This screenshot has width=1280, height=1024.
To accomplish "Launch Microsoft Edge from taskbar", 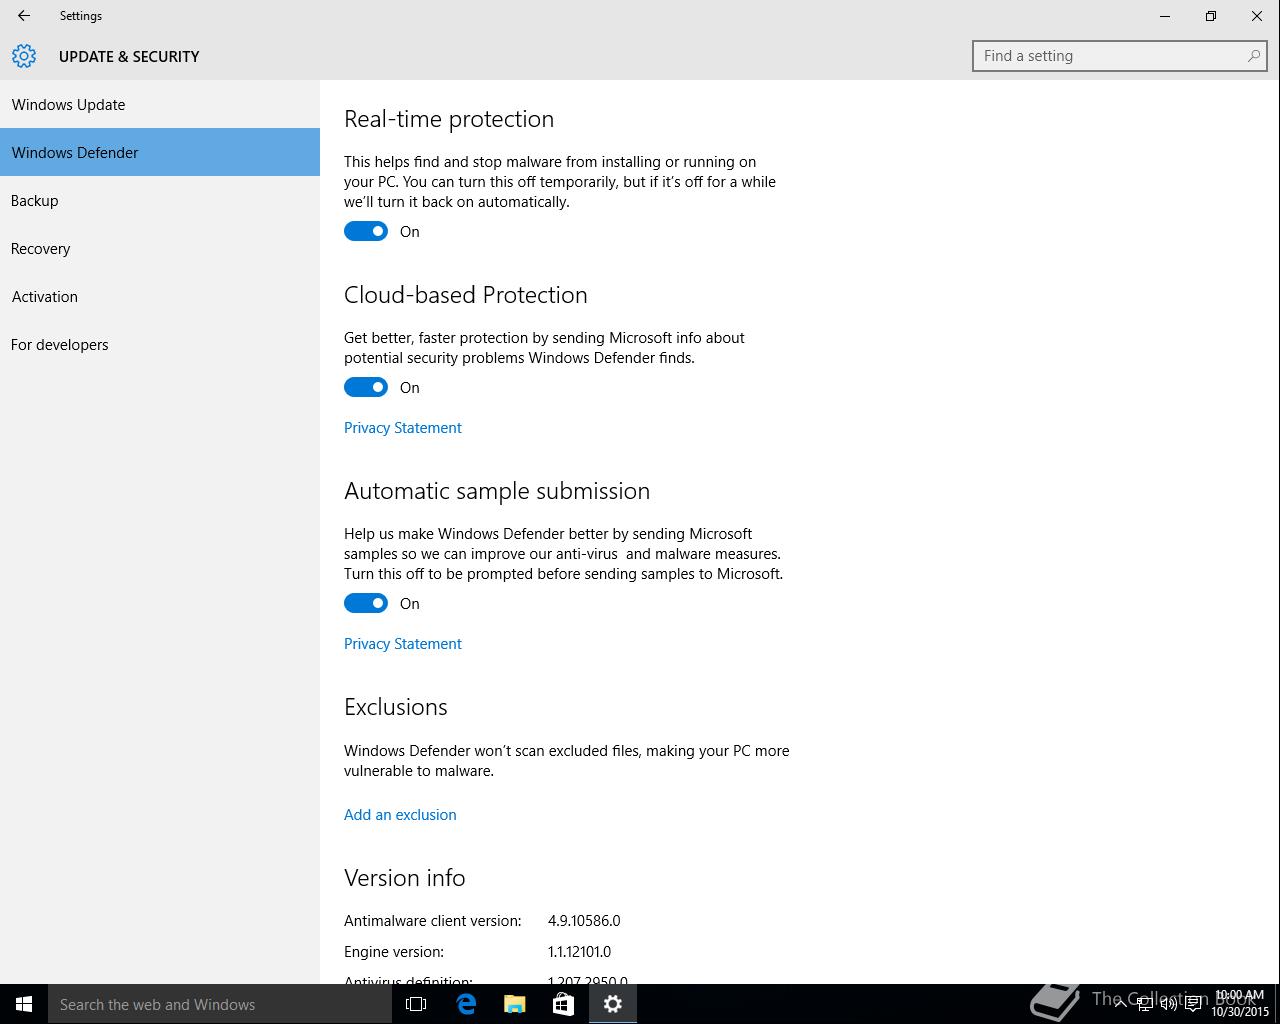I will (466, 1004).
